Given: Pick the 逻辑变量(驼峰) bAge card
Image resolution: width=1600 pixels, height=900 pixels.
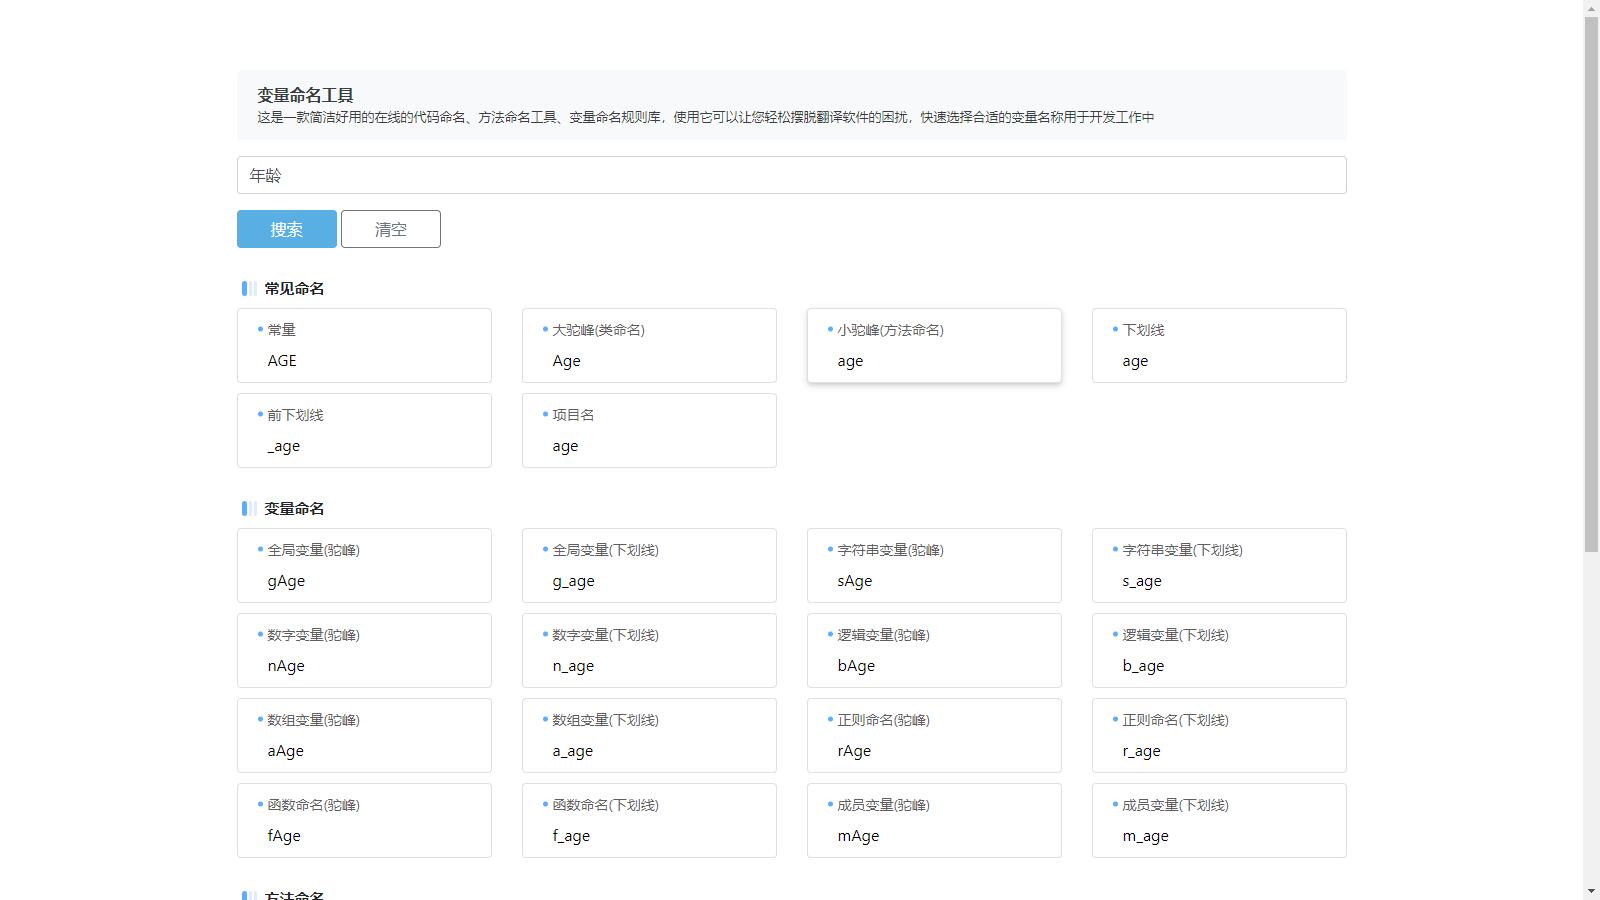Looking at the screenshot, I should tap(934, 651).
